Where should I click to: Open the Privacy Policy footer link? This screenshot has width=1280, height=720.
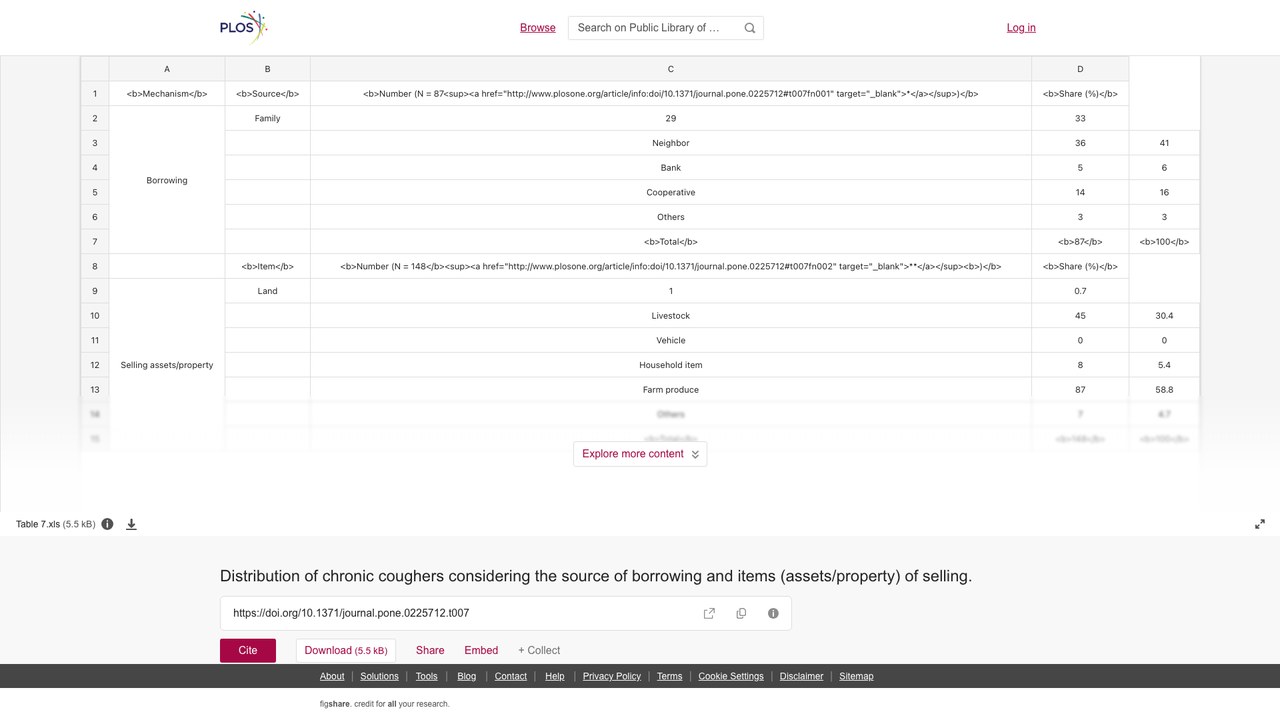coord(612,676)
